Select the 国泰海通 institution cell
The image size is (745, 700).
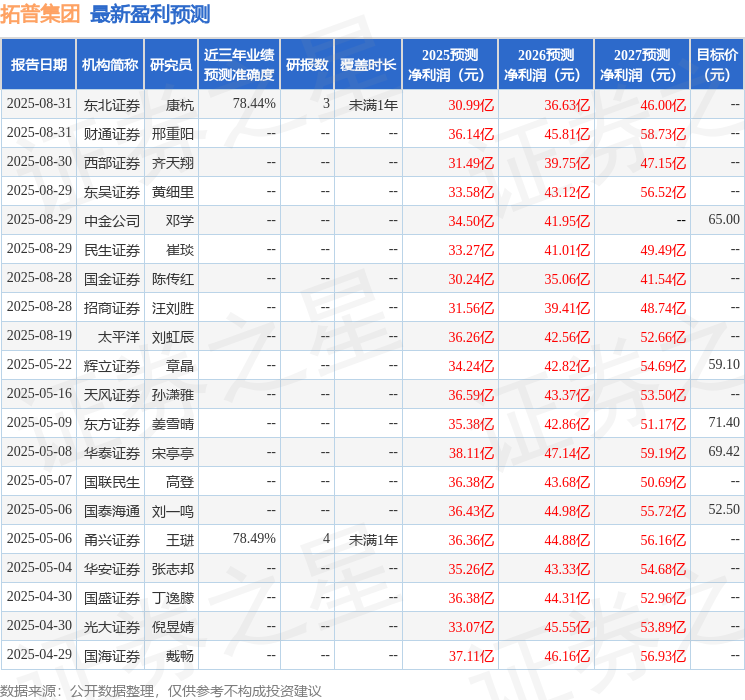click(112, 511)
